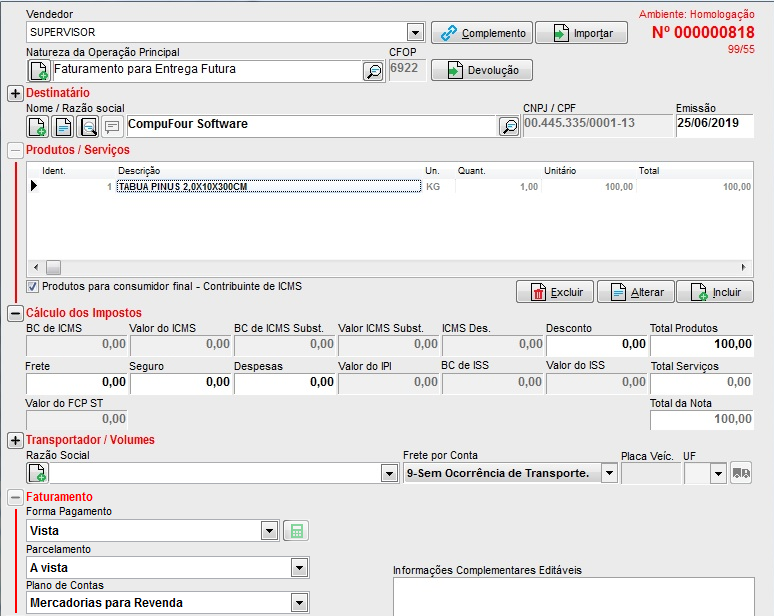This screenshot has width=774, height=616.
Task: Collapse the Cálculo dos Impostos section
Action: 15,314
